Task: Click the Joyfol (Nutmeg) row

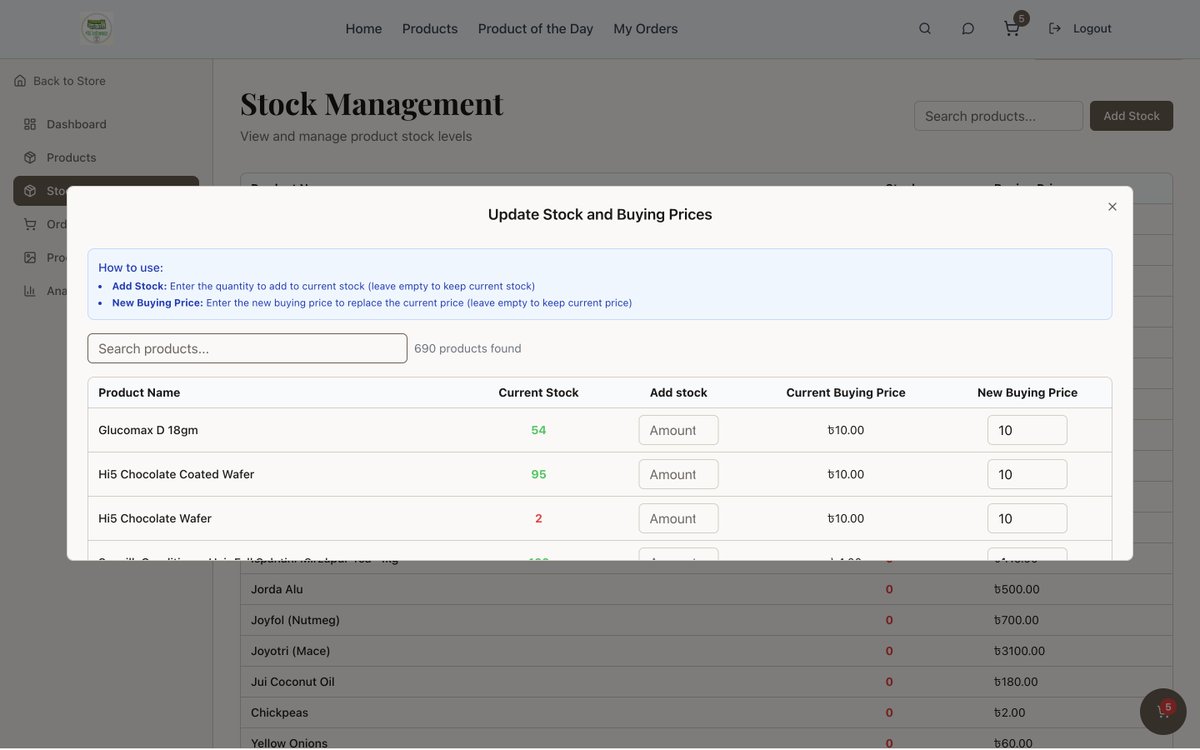Action: point(706,620)
